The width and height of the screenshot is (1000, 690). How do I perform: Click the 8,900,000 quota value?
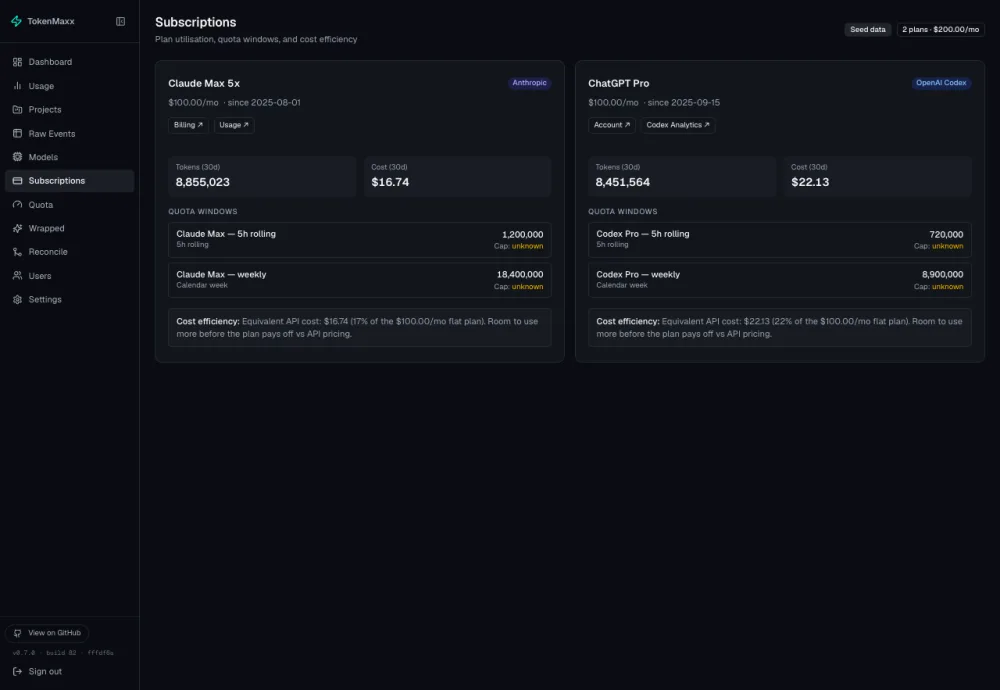(x=942, y=275)
